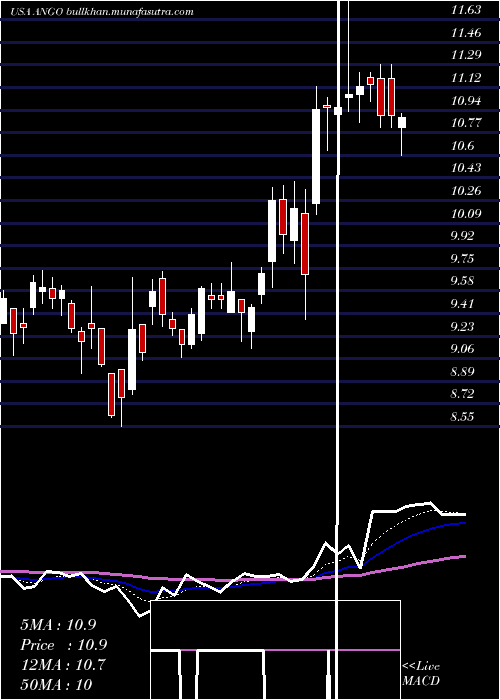Select the 9.23 price axis label
The image size is (500, 700).
click(462, 326)
